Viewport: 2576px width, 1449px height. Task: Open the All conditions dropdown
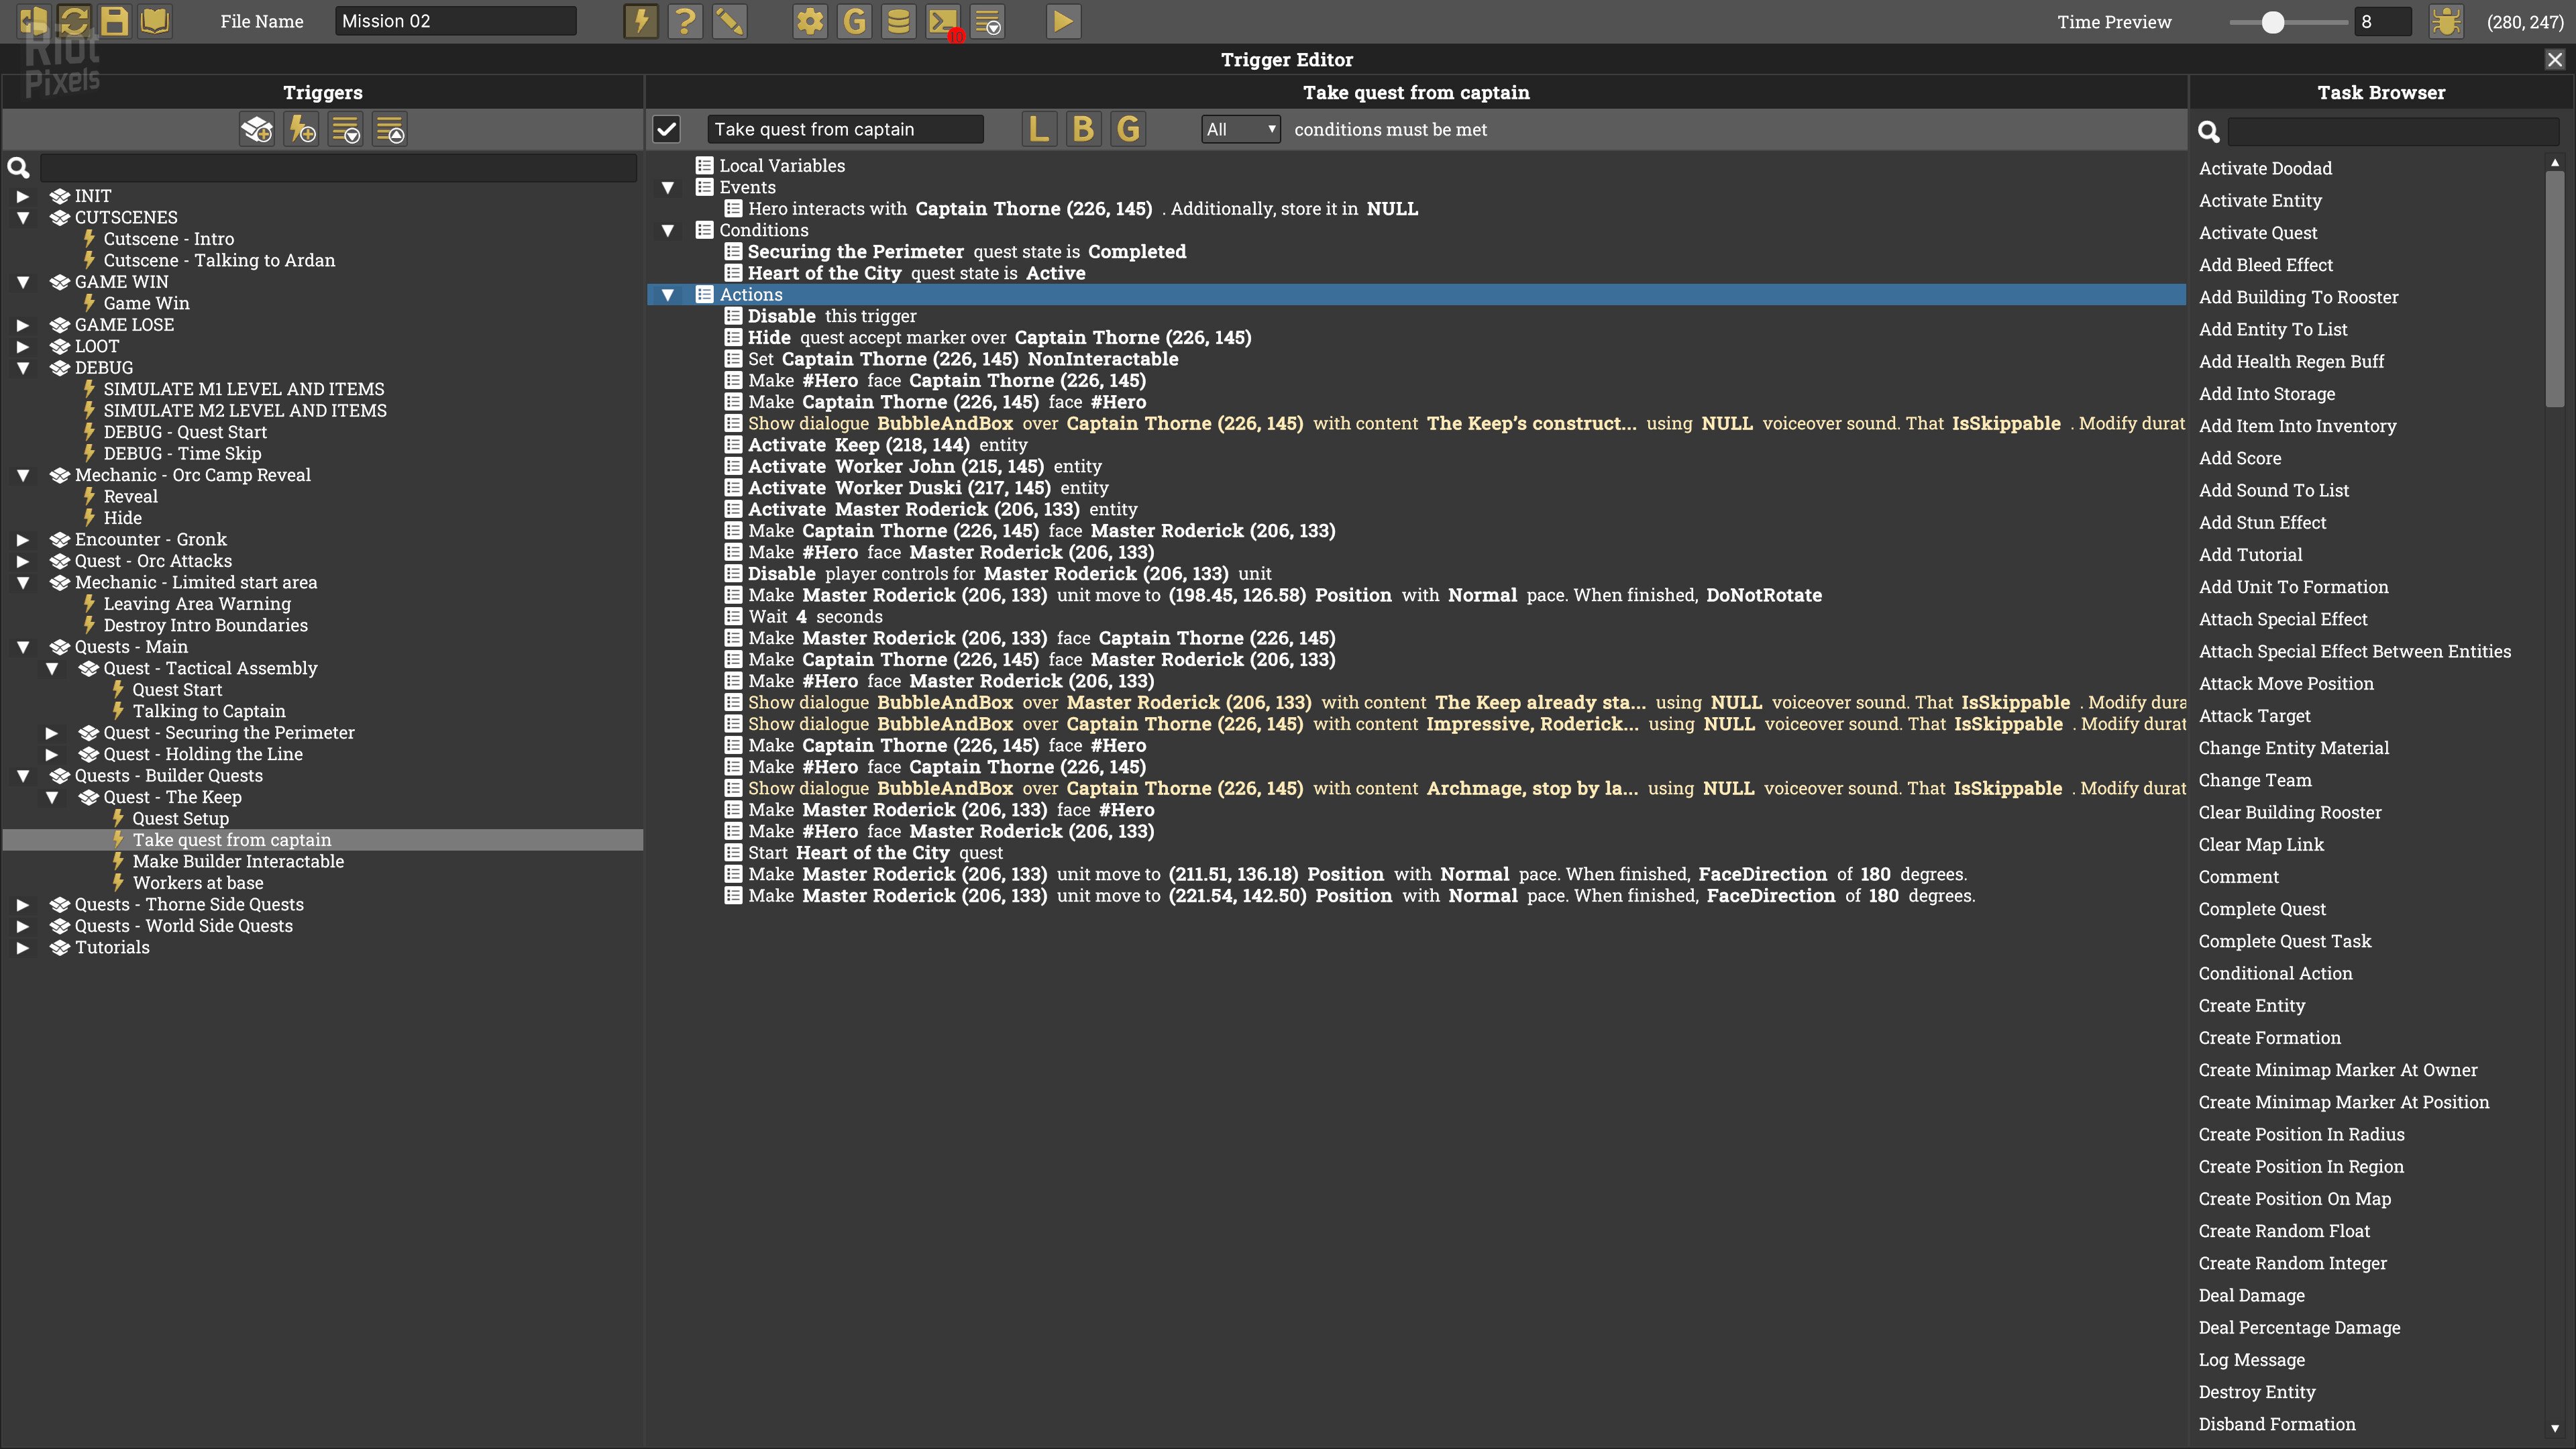[x=1239, y=129]
